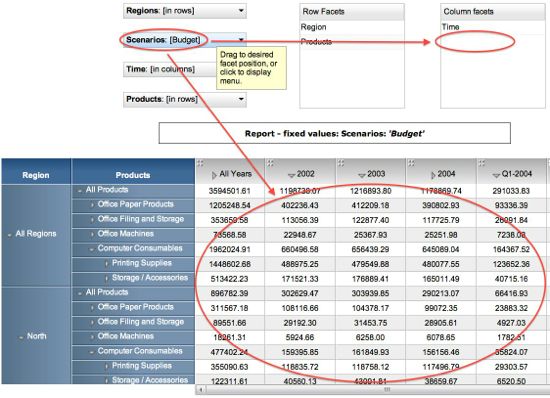
Task: Click the drag handle icon above 2003 column
Action: (341, 163)
